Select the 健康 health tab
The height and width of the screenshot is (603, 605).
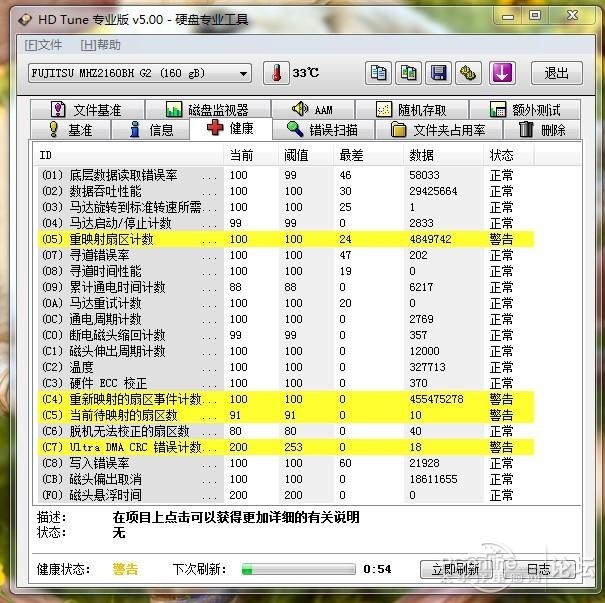tap(231, 128)
